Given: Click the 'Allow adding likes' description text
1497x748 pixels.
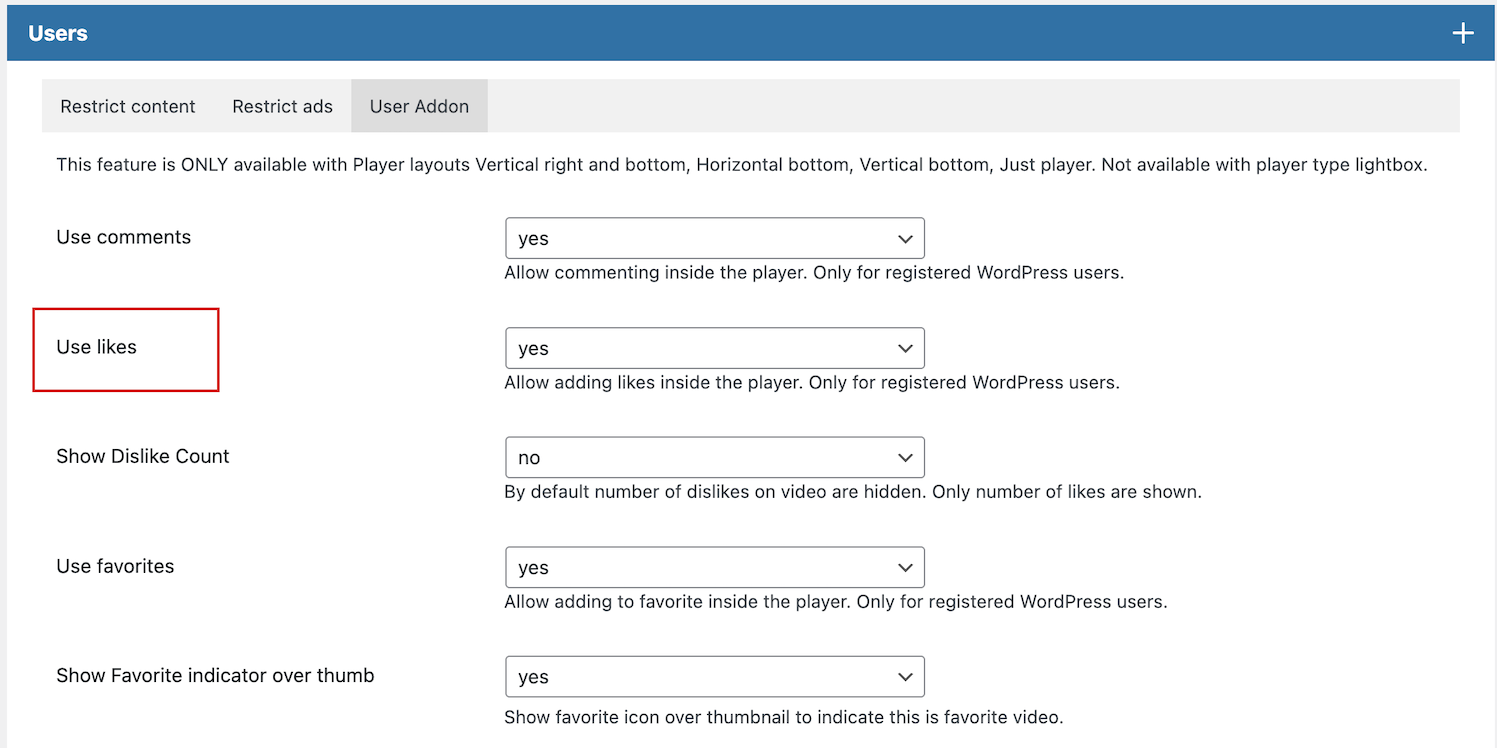Looking at the screenshot, I should (811, 382).
